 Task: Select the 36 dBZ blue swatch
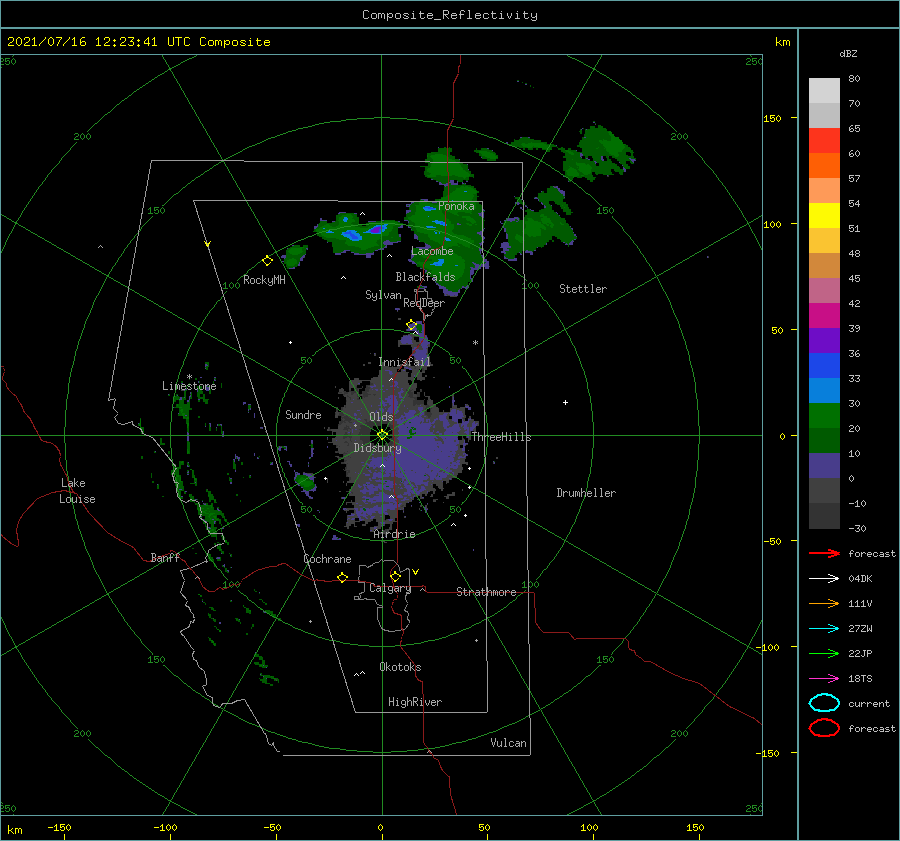tap(824, 365)
